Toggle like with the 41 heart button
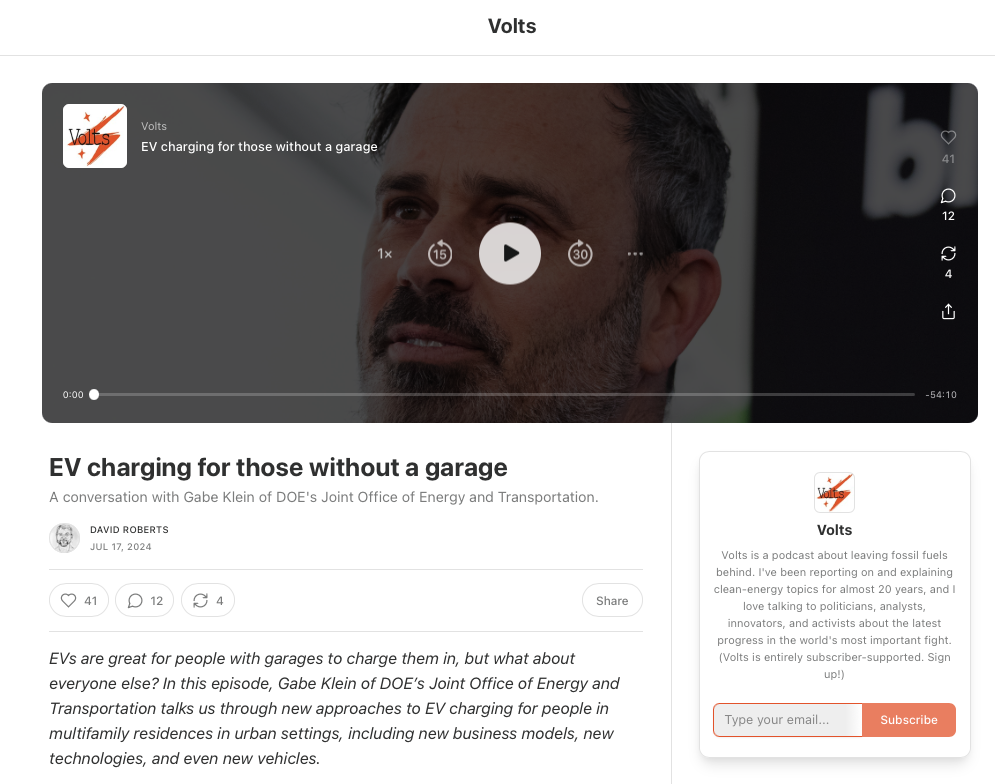 click(79, 600)
